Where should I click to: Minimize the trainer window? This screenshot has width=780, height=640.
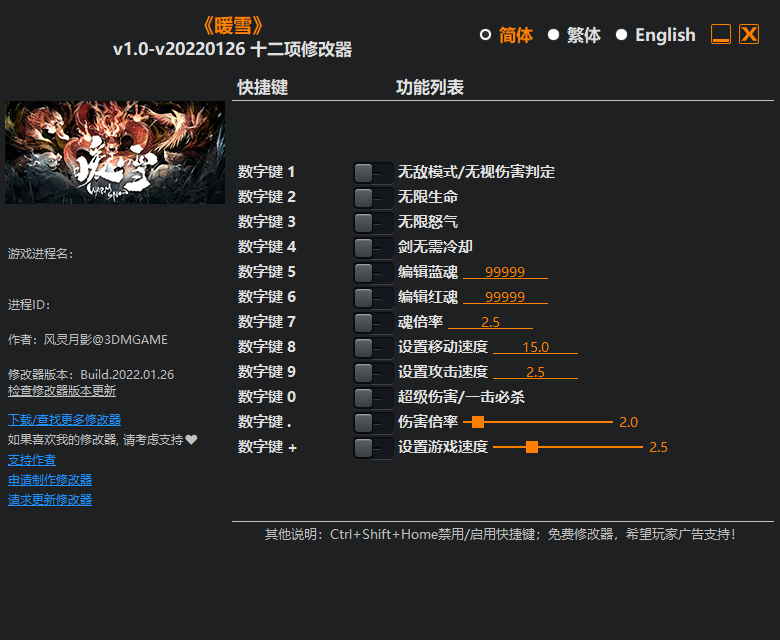[720, 34]
